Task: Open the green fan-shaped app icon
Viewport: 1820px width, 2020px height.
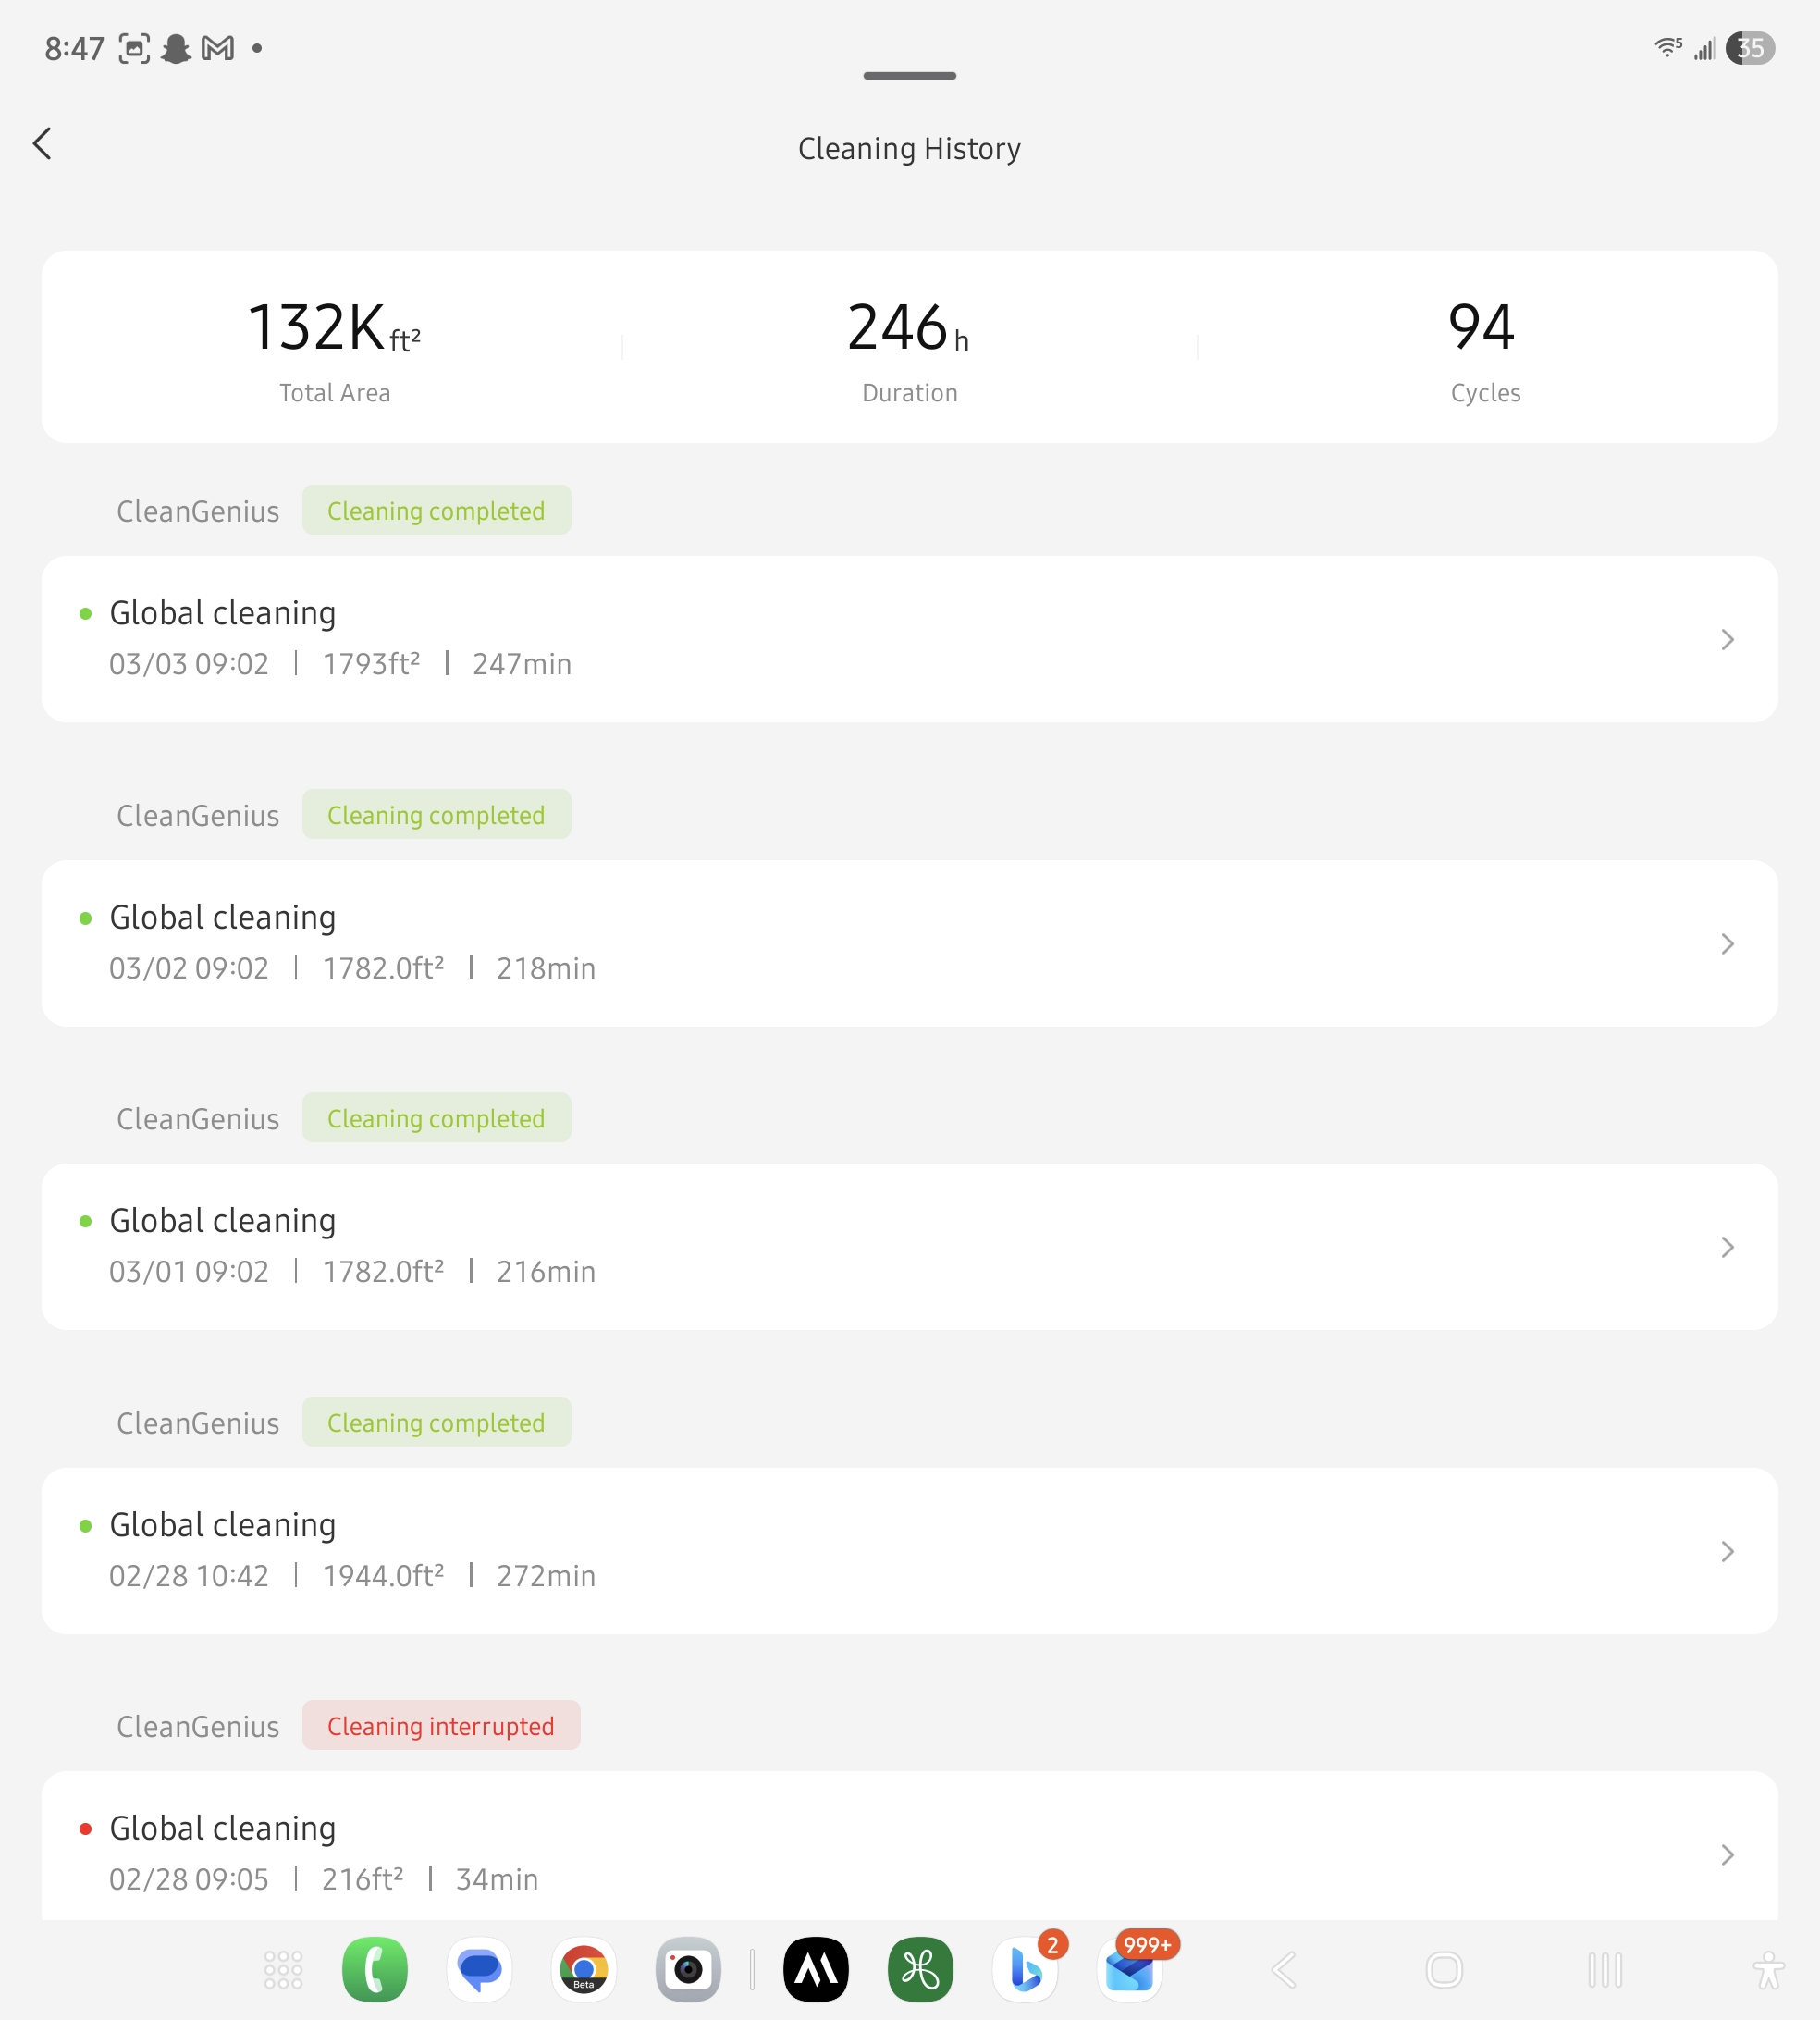Action: [x=920, y=1970]
